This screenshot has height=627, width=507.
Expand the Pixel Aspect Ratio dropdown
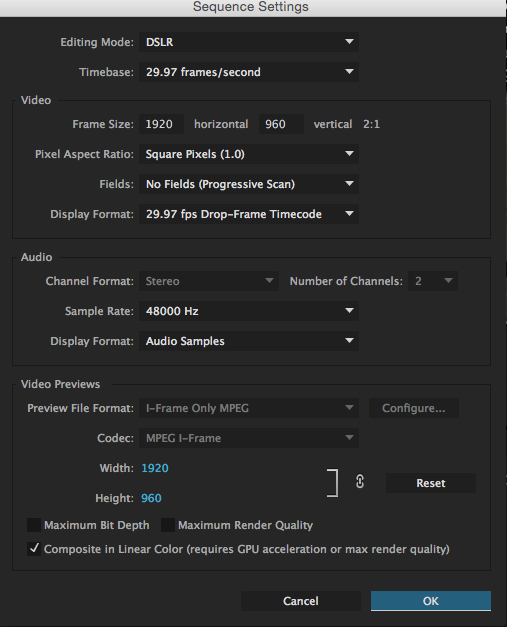pos(249,154)
